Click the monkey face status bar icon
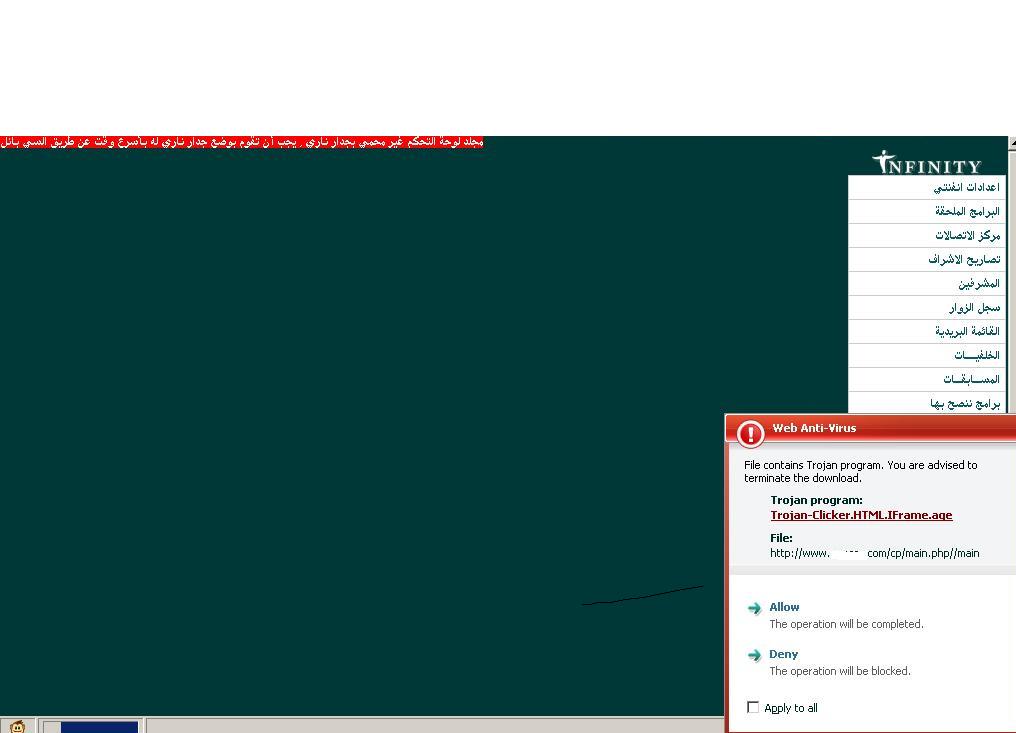This screenshot has width=1016, height=733. coord(17,726)
